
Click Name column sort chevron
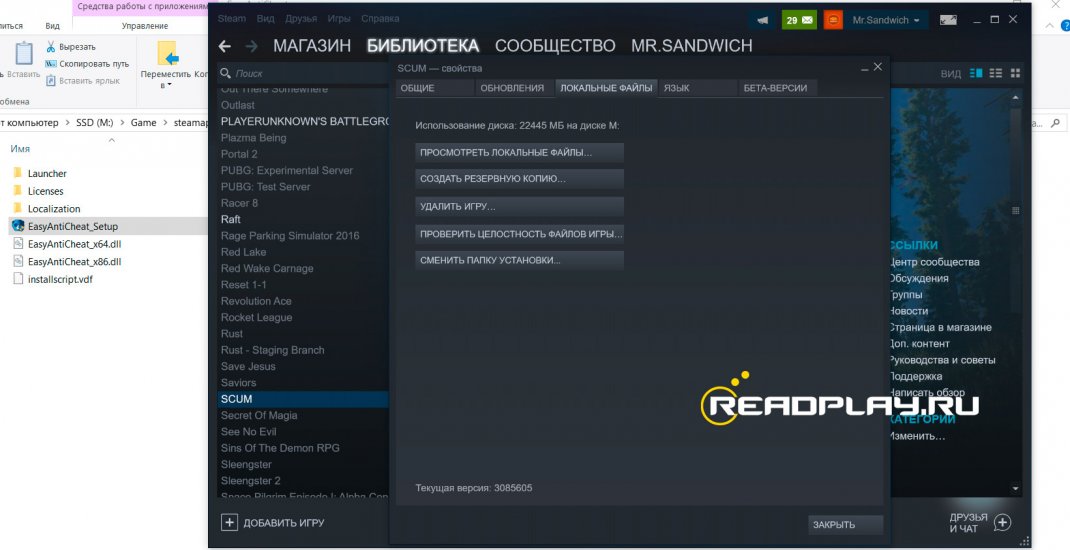112,140
